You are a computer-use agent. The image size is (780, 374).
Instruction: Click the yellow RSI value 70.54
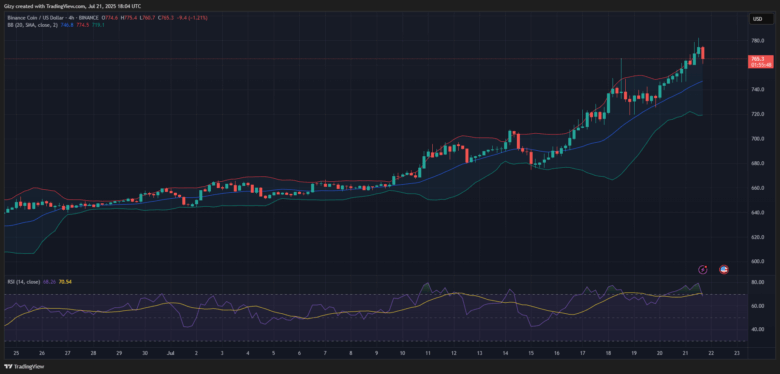click(66, 282)
